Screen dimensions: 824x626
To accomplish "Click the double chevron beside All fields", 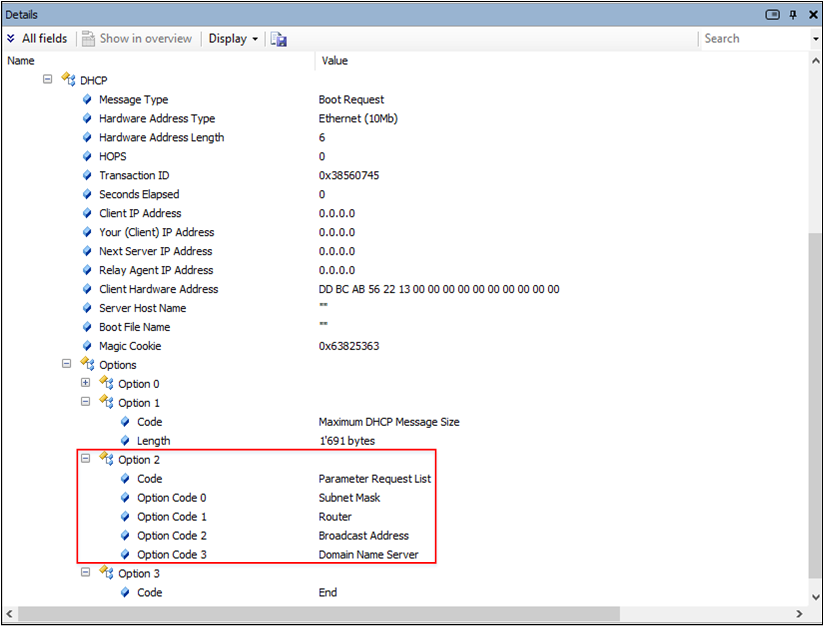I will [x=10, y=39].
